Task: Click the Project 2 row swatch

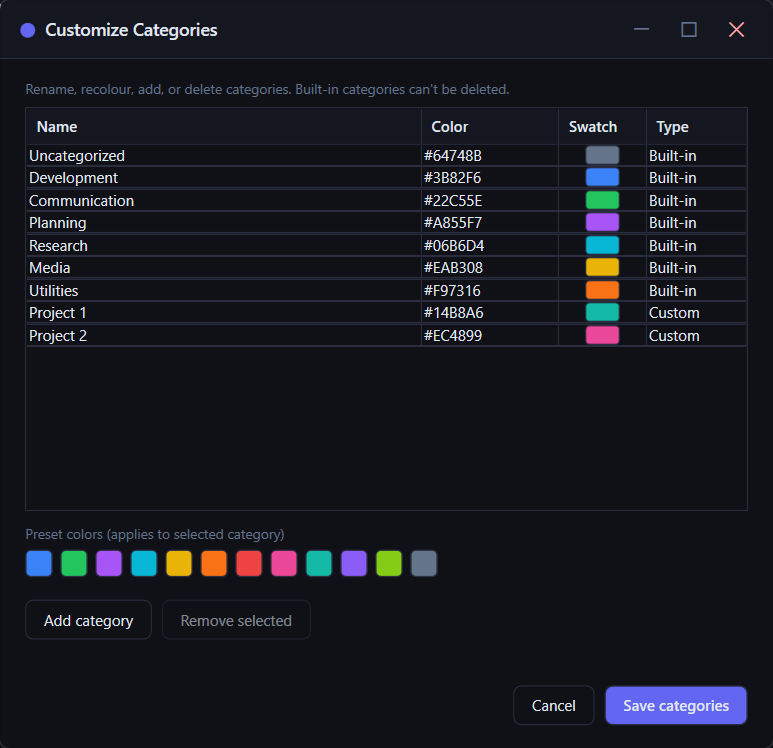Action: coord(602,335)
